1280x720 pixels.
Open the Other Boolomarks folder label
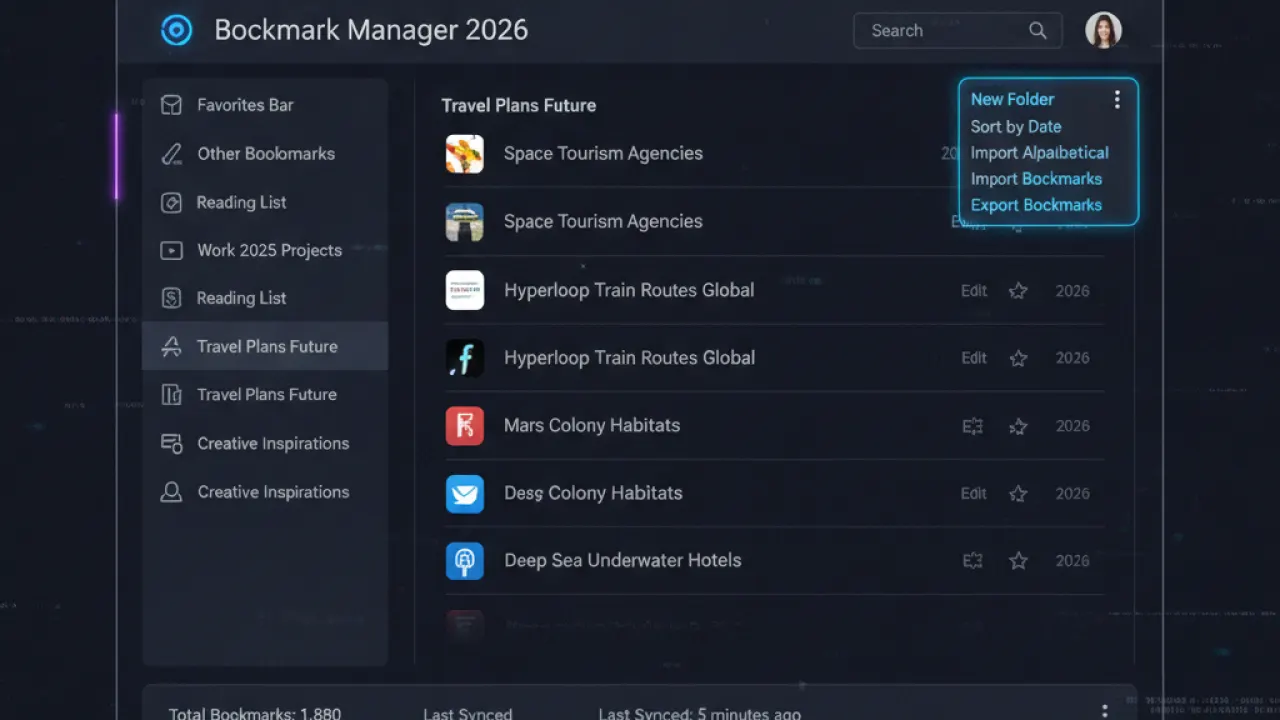tap(266, 154)
